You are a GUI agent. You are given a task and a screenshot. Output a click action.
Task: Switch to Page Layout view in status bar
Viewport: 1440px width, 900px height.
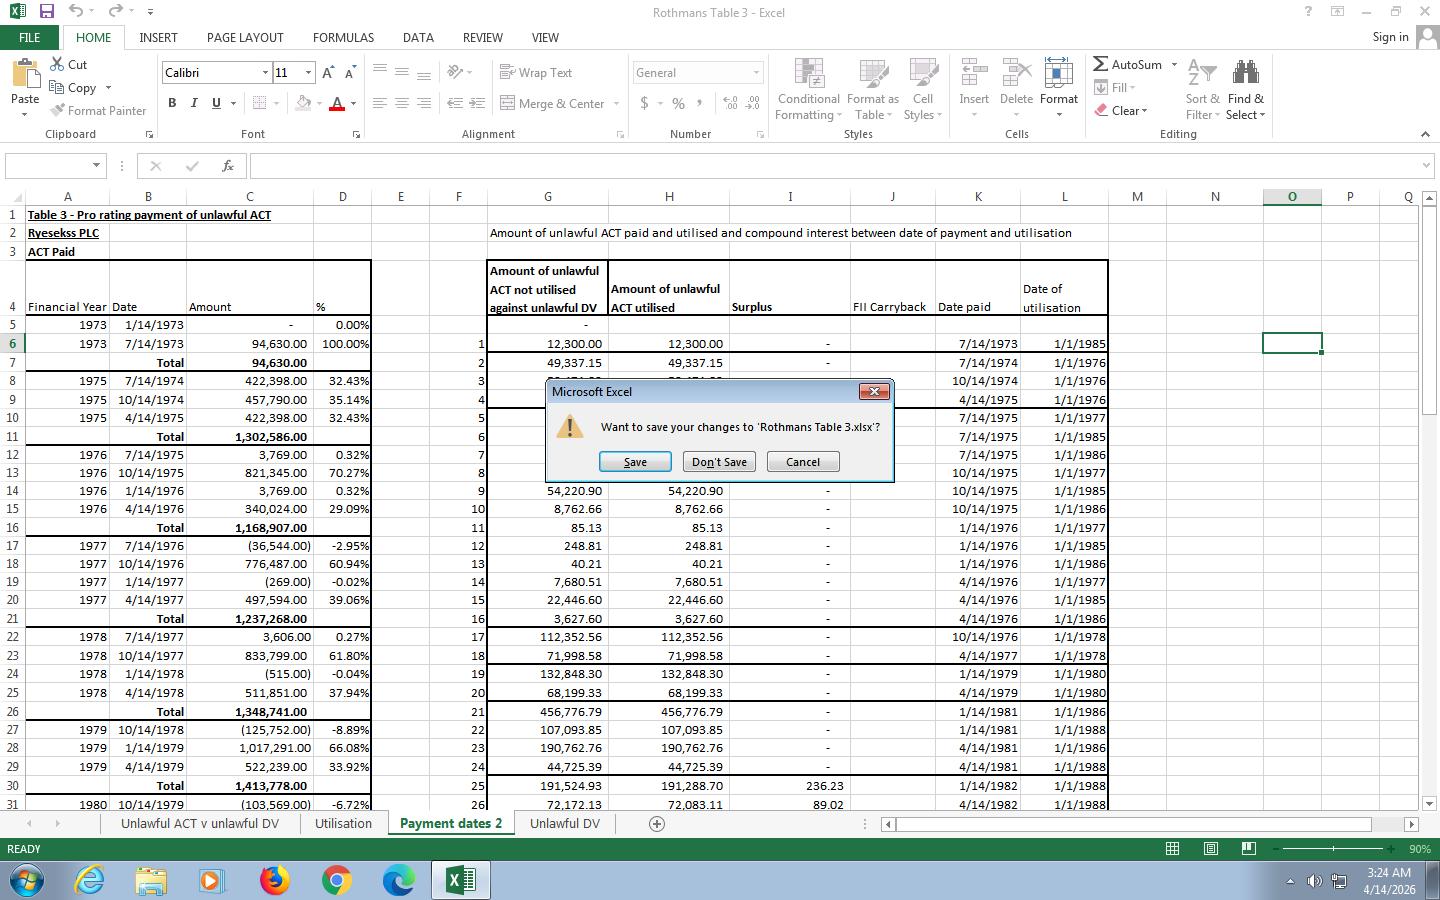click(1210, 849)
